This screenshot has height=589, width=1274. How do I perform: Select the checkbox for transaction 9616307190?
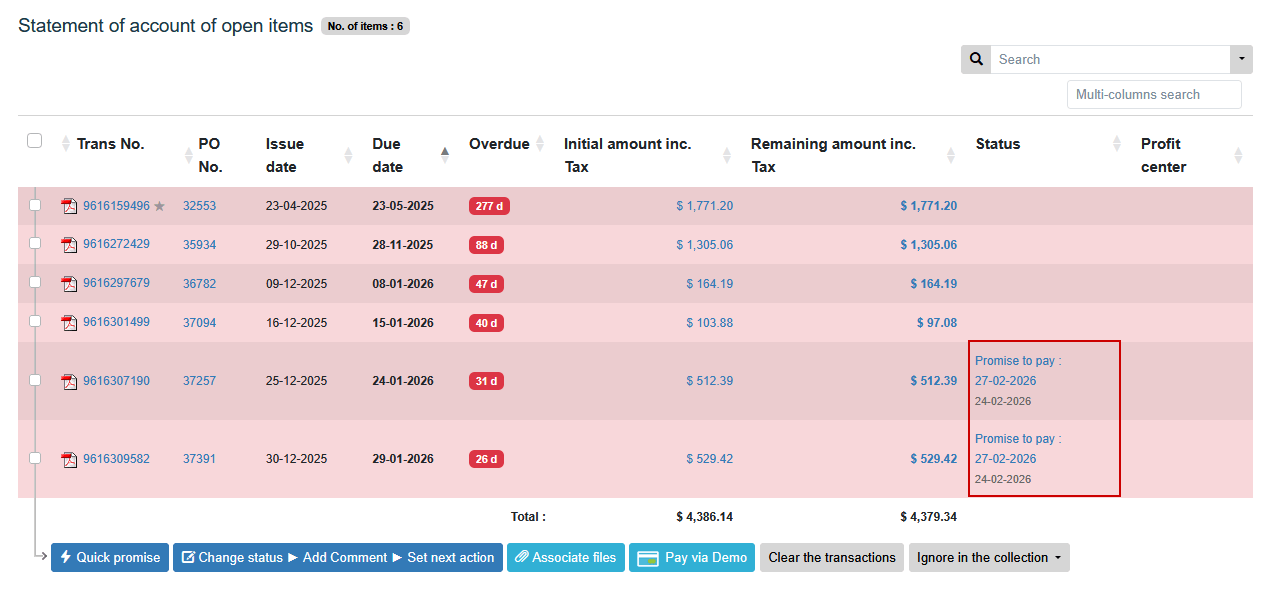coord(35,379)
